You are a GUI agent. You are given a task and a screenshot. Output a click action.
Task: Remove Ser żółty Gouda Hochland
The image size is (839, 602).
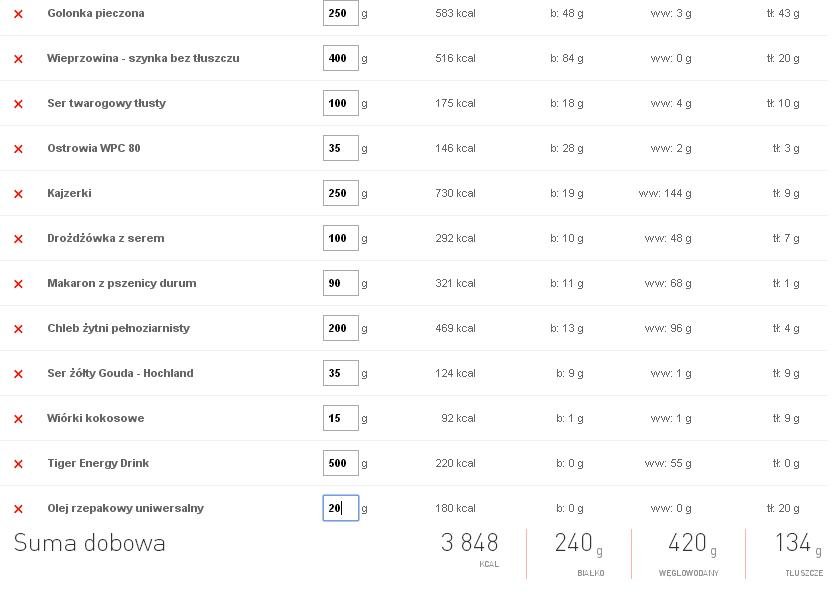[x=18, y=374]
